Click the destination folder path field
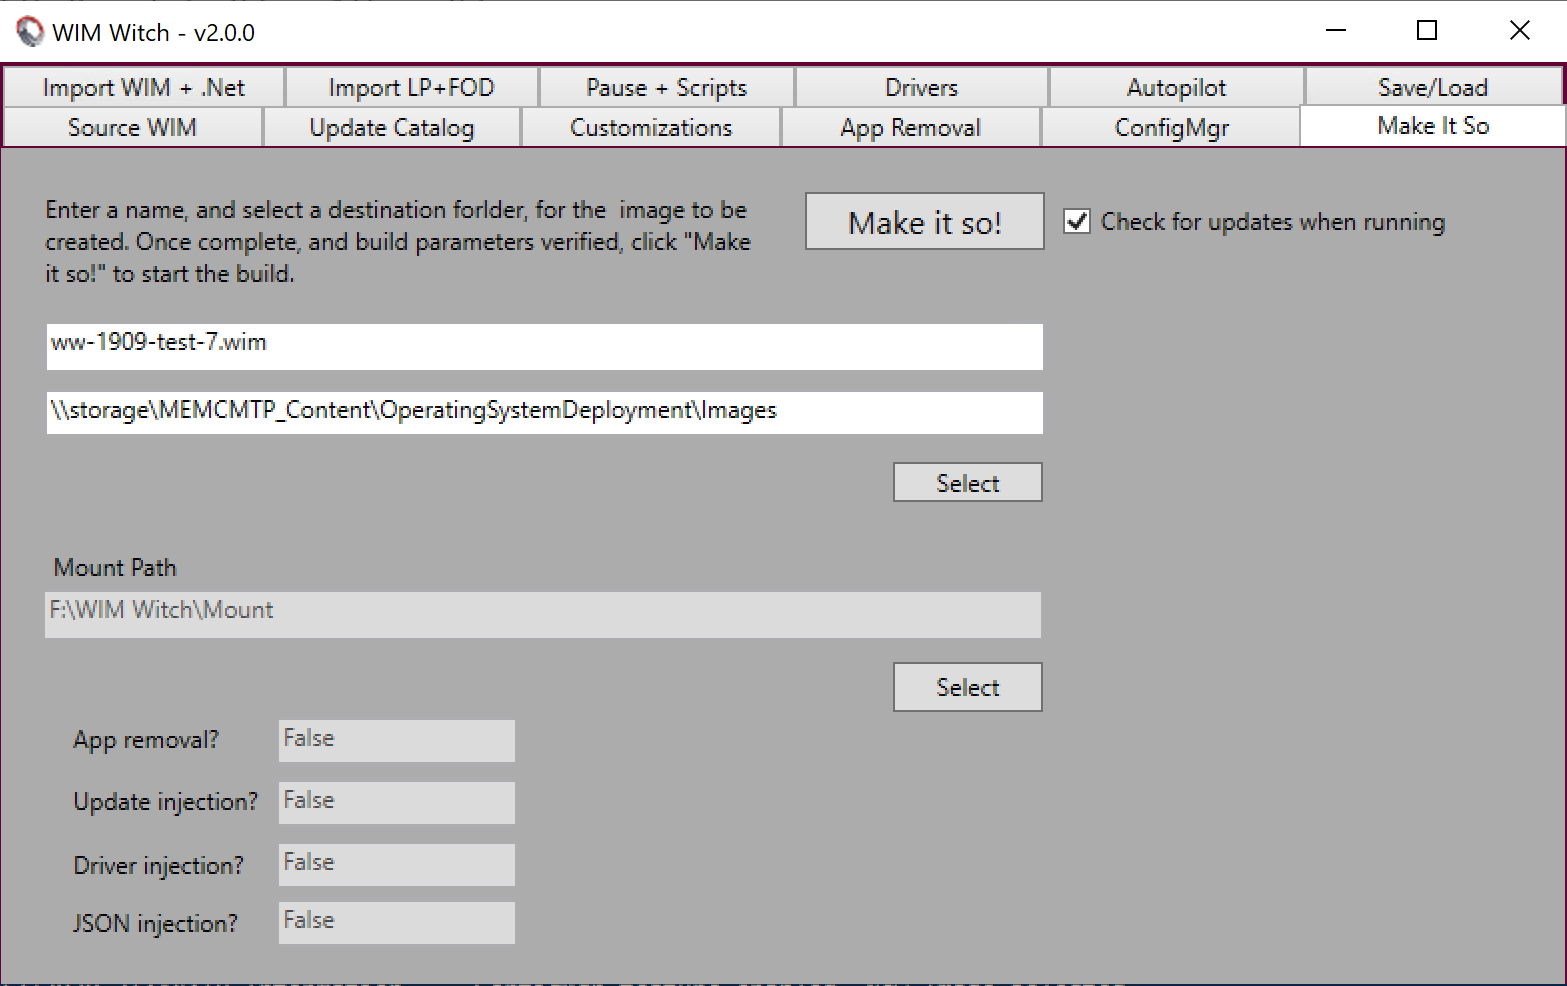The image size is (1567, 986). (545, 412)
